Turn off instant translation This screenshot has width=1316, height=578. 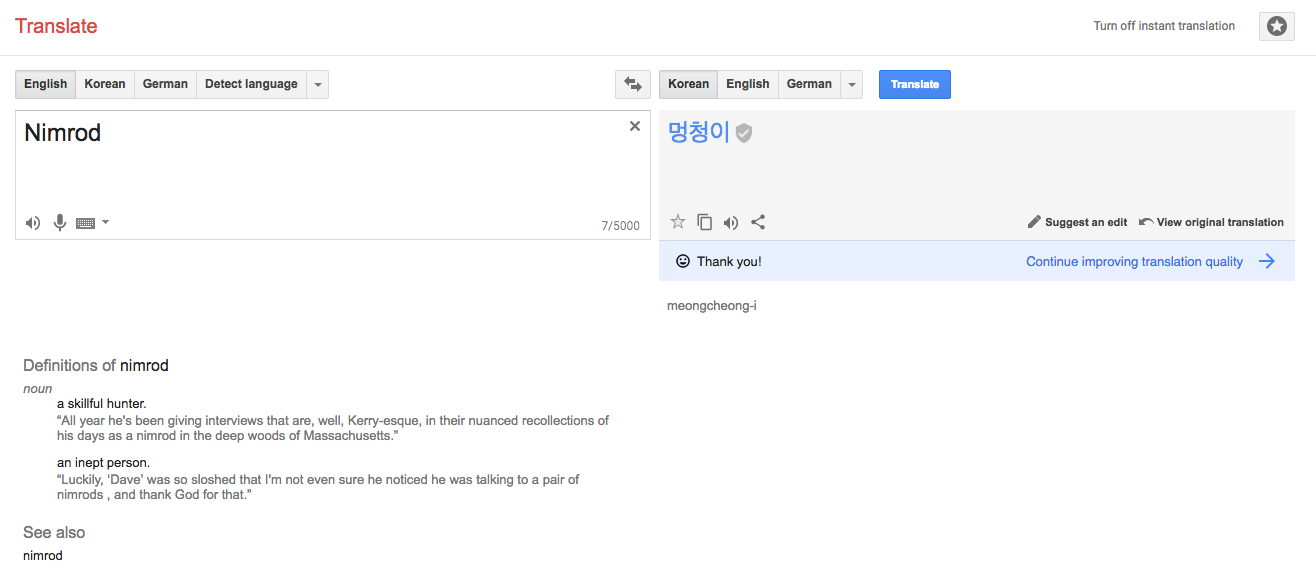pyautogui.click(x=1164, y=26)
